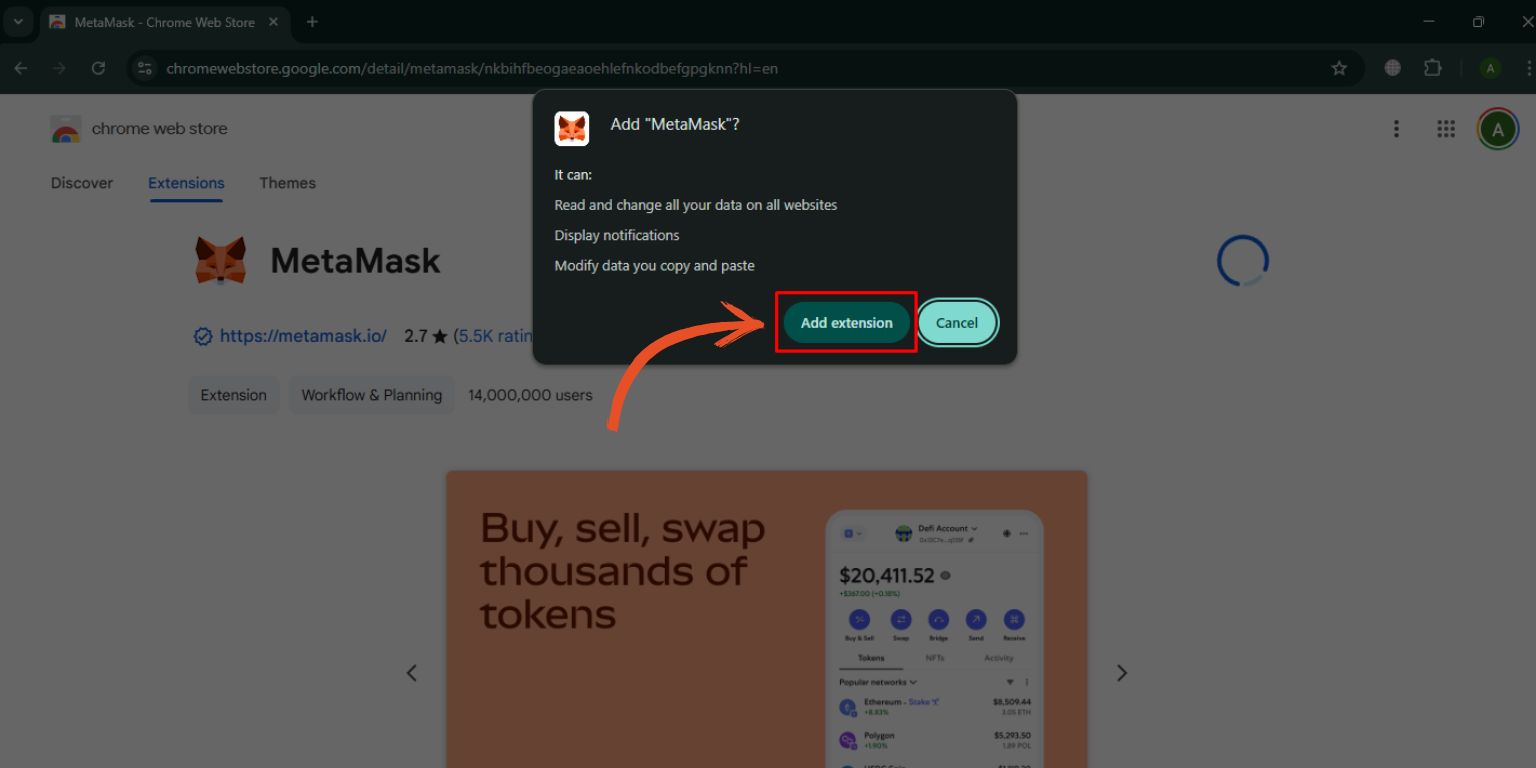The image size is (1536, 768).
Task: Select the Workflow & Planning category chip
Action: pyautogui.click(x=372, y=395)
